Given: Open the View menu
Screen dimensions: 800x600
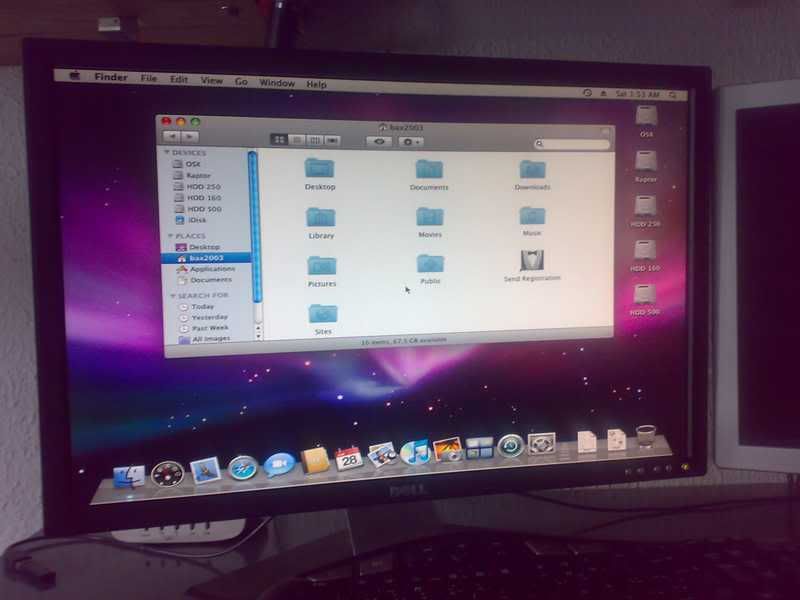Looking at the screenshot, I should (211, 80).
